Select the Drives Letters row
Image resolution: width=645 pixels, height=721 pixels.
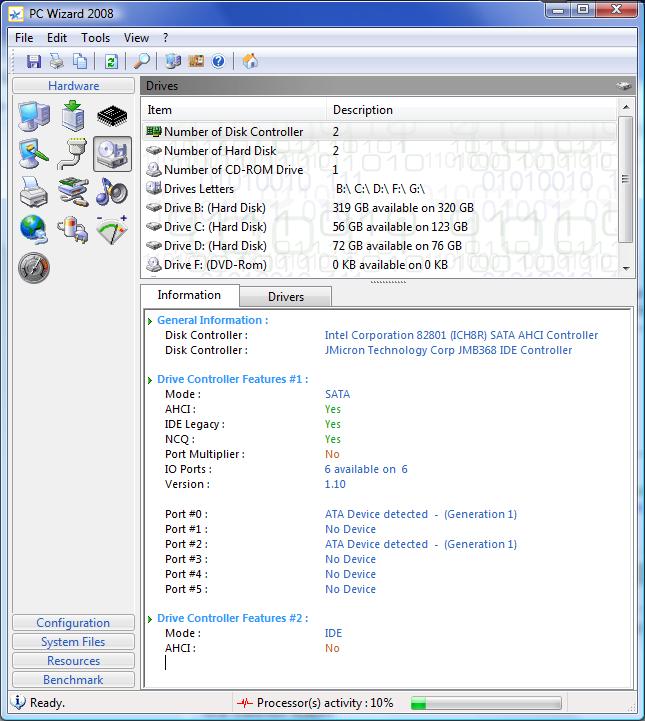379,189
